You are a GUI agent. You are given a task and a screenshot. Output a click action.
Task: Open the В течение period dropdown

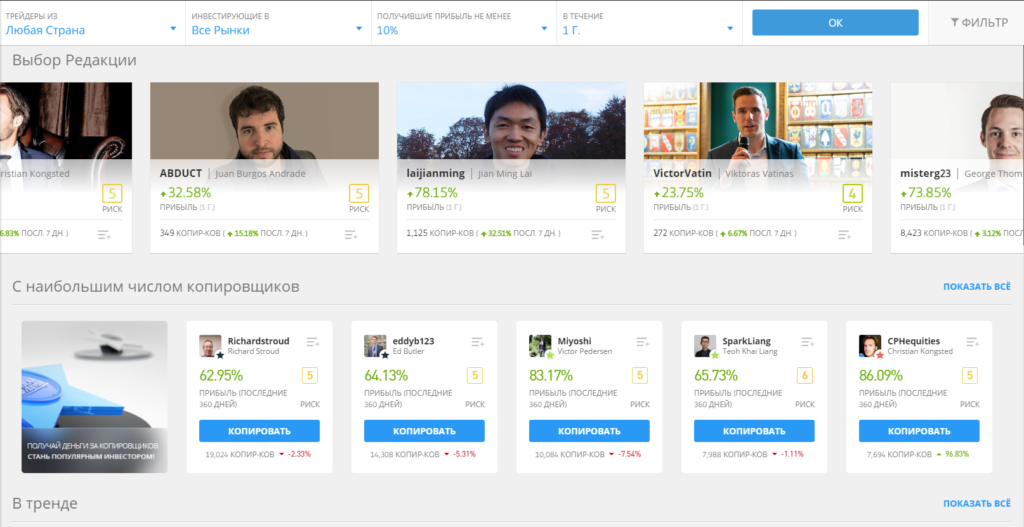click(x=649, y=23)
